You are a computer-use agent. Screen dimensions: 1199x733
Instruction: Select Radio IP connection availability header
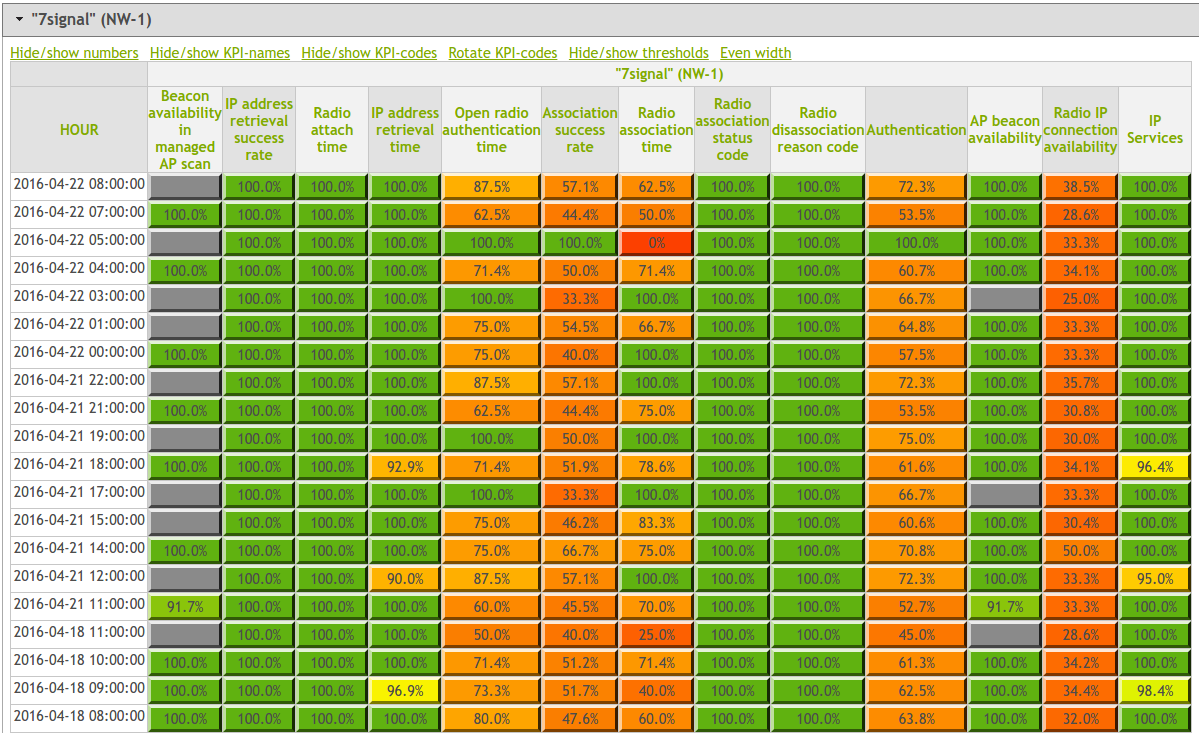click(x=1080, y=130)
